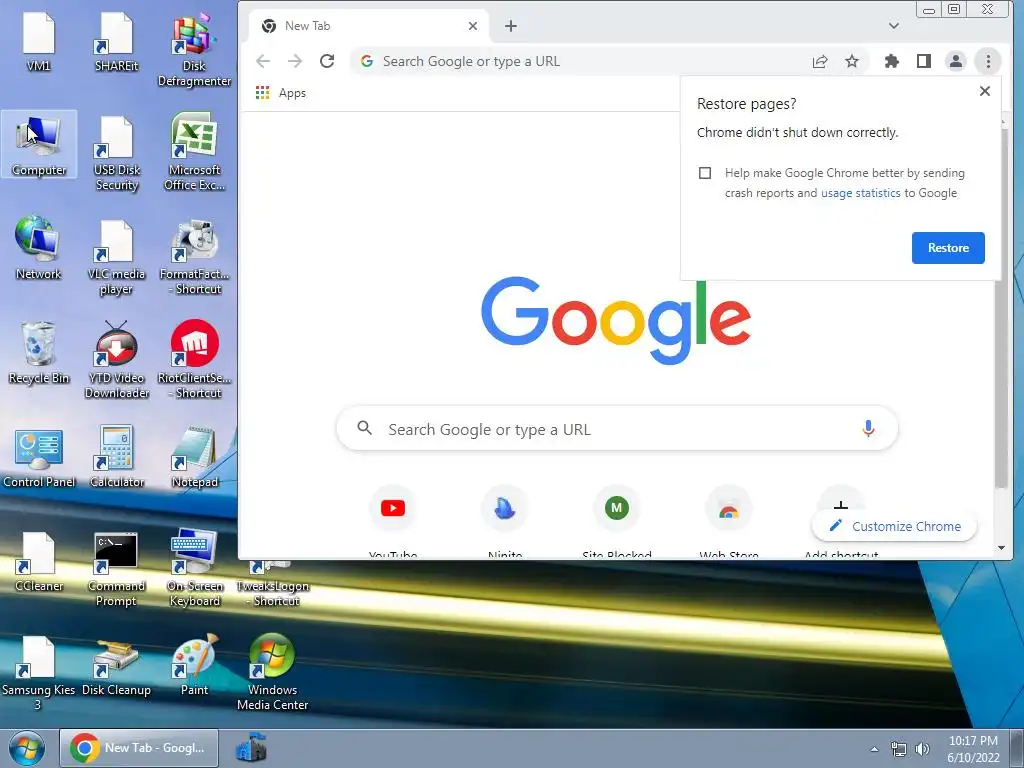Select the FormatFactory shortcut
This screenshot has height=768, width=1024.
194,257
